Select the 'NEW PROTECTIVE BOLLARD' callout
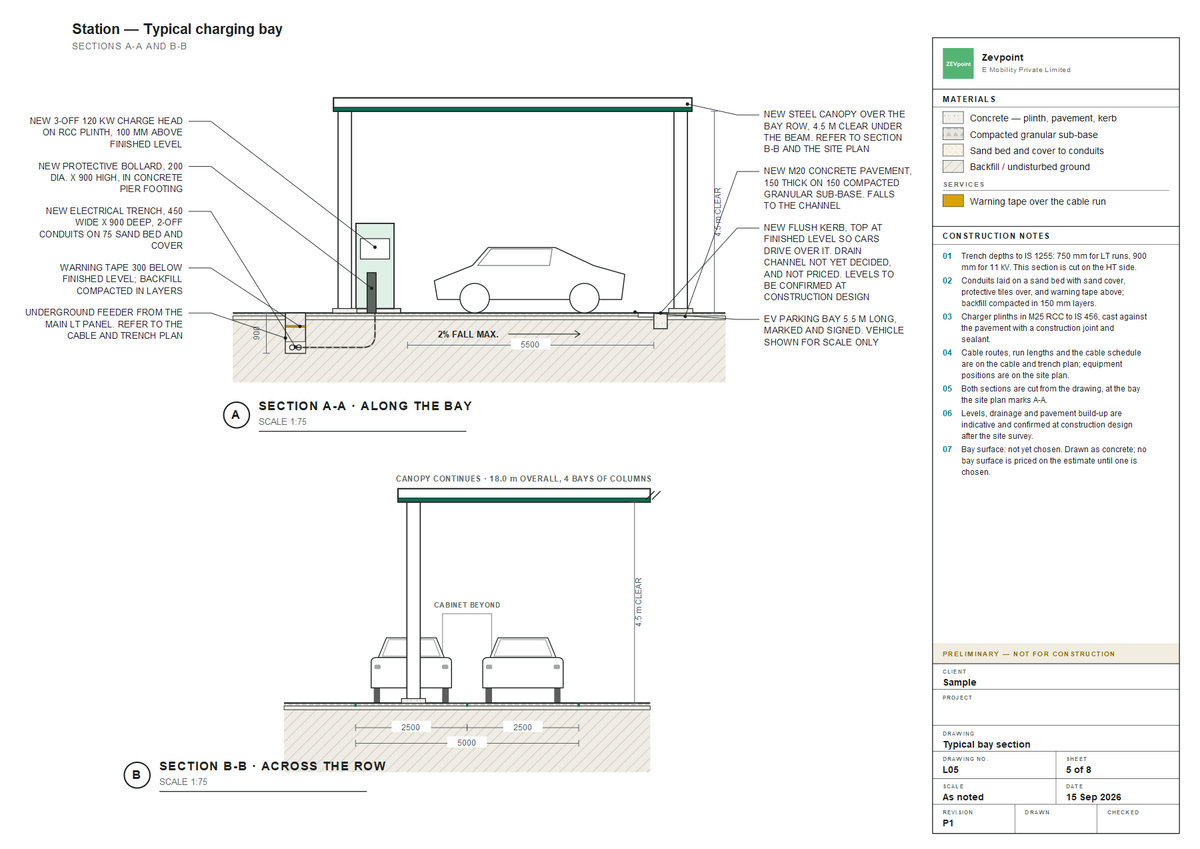Viewport: 1200px width, 849px height. 110,177
